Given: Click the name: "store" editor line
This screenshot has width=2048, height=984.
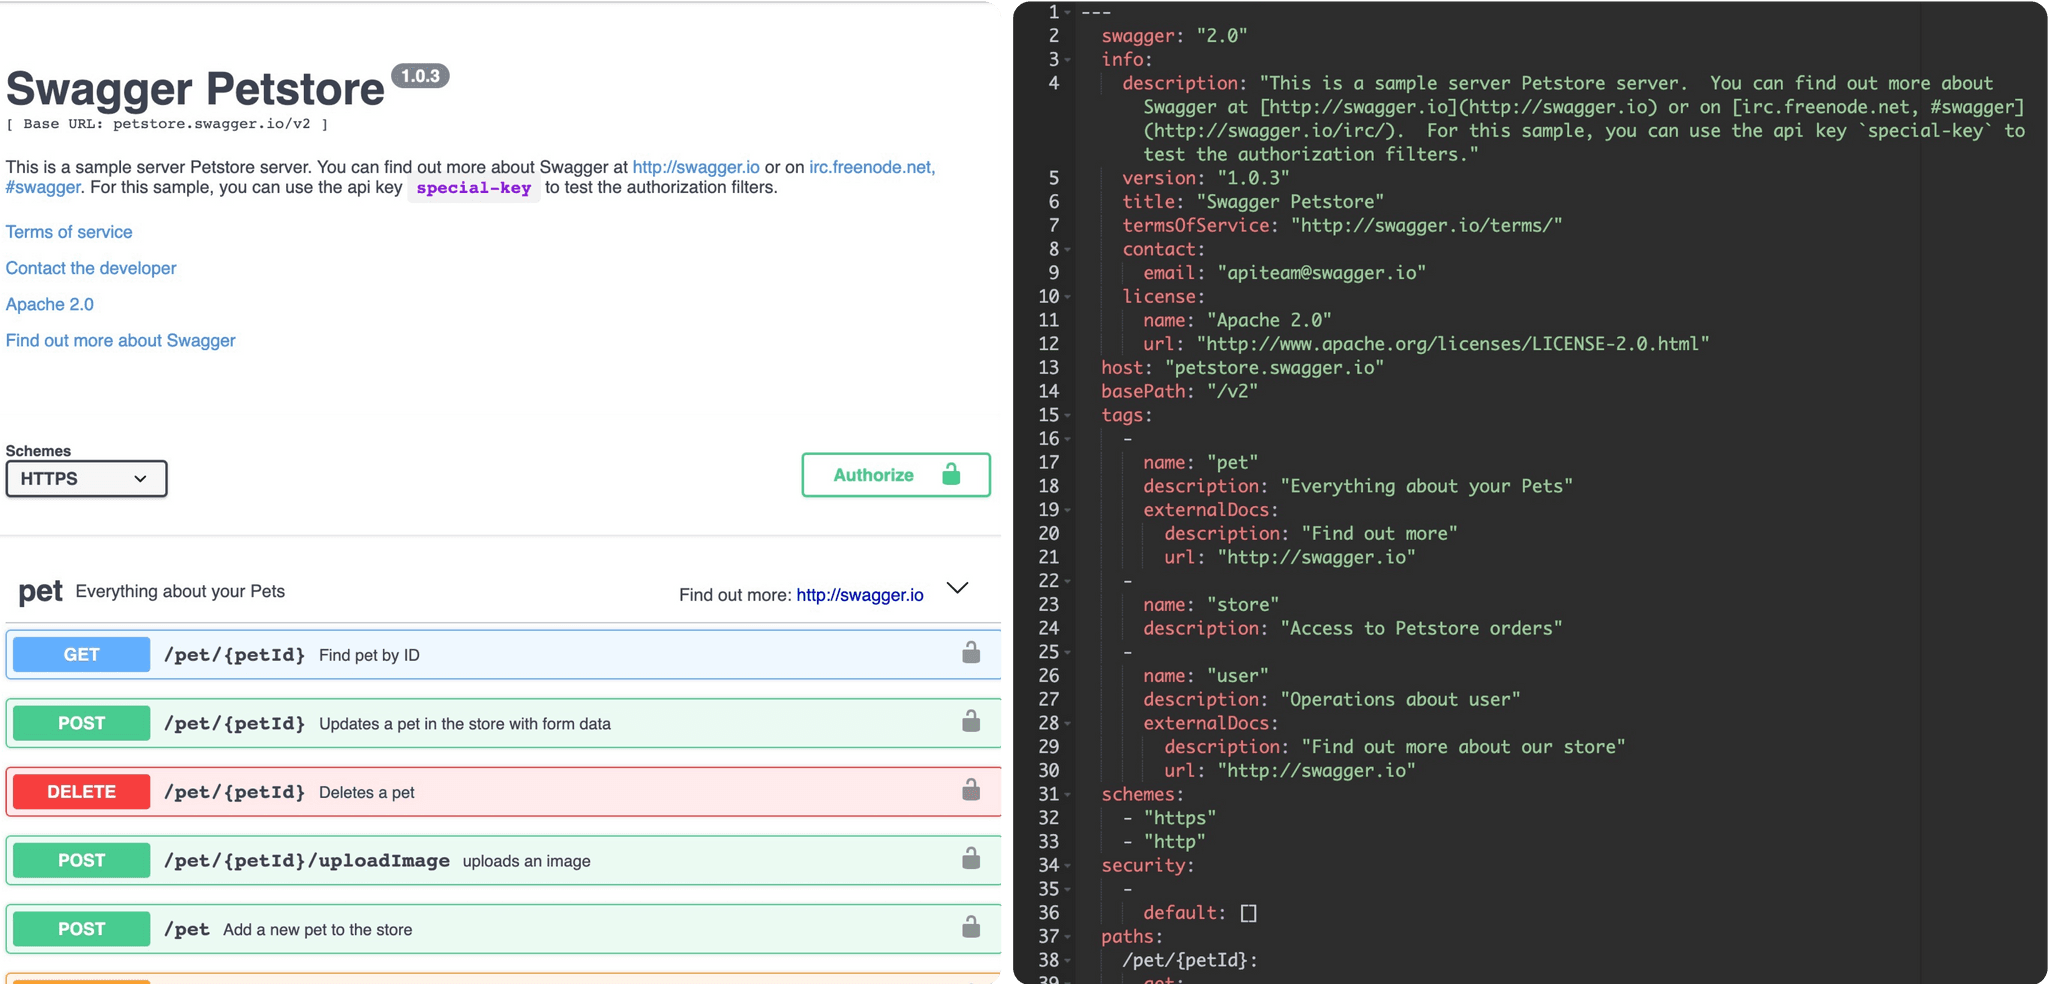Looking at the screenshot, I should click(x=1211, y=605).
